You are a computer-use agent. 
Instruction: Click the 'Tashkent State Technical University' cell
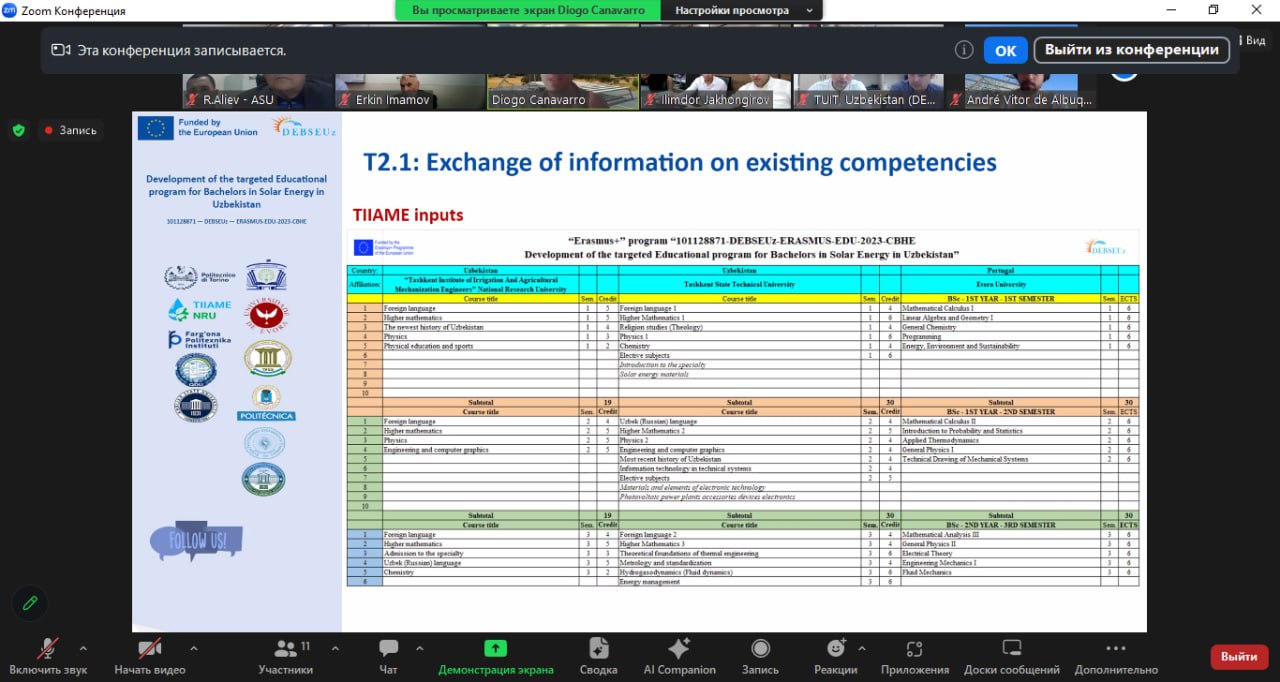pos(739,284)
